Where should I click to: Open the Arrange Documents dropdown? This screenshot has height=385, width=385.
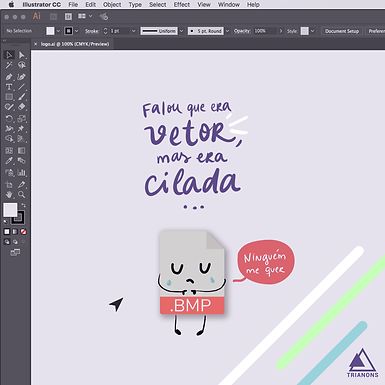[x=85, y=16]
